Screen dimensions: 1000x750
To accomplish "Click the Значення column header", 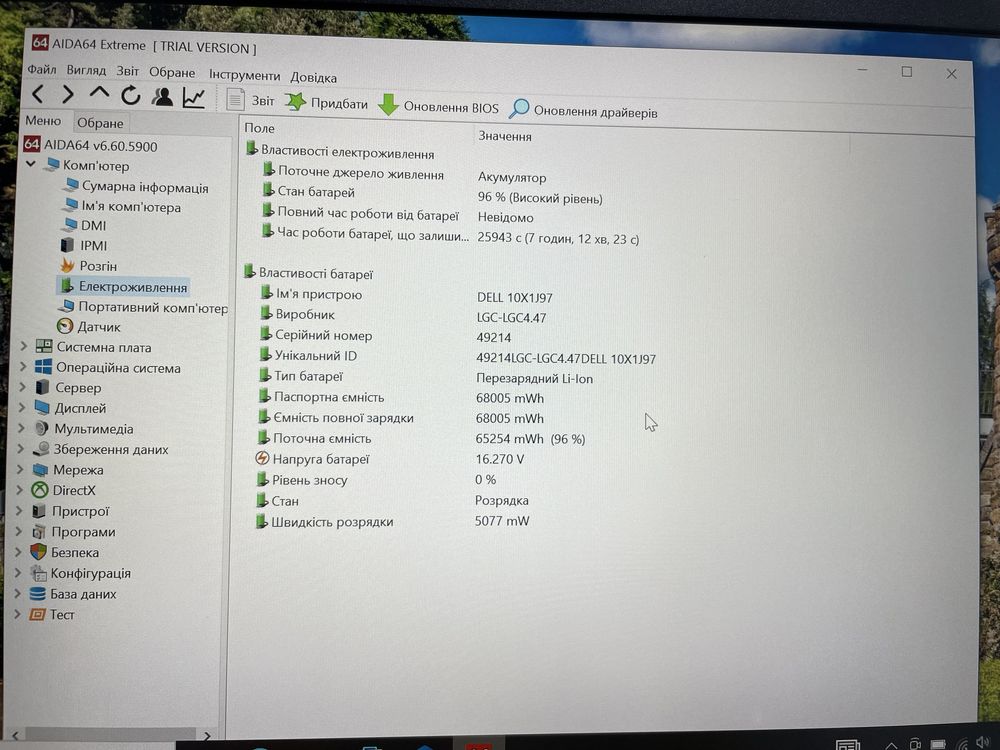I will tap(504, 136).
